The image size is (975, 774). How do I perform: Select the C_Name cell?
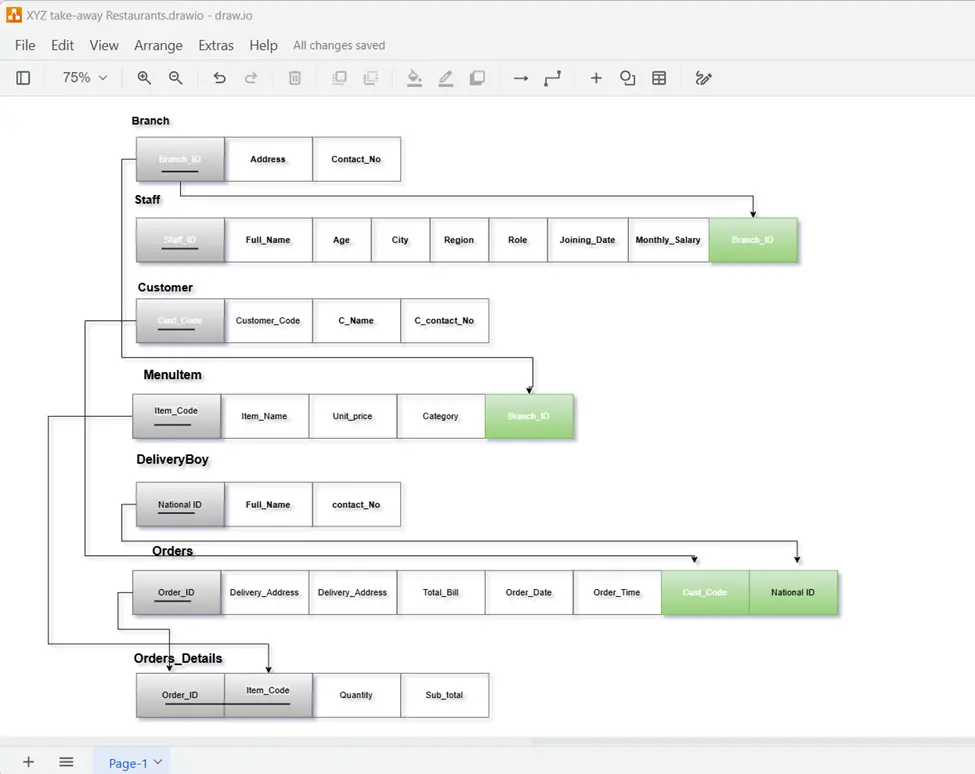(x=356, y=321)
